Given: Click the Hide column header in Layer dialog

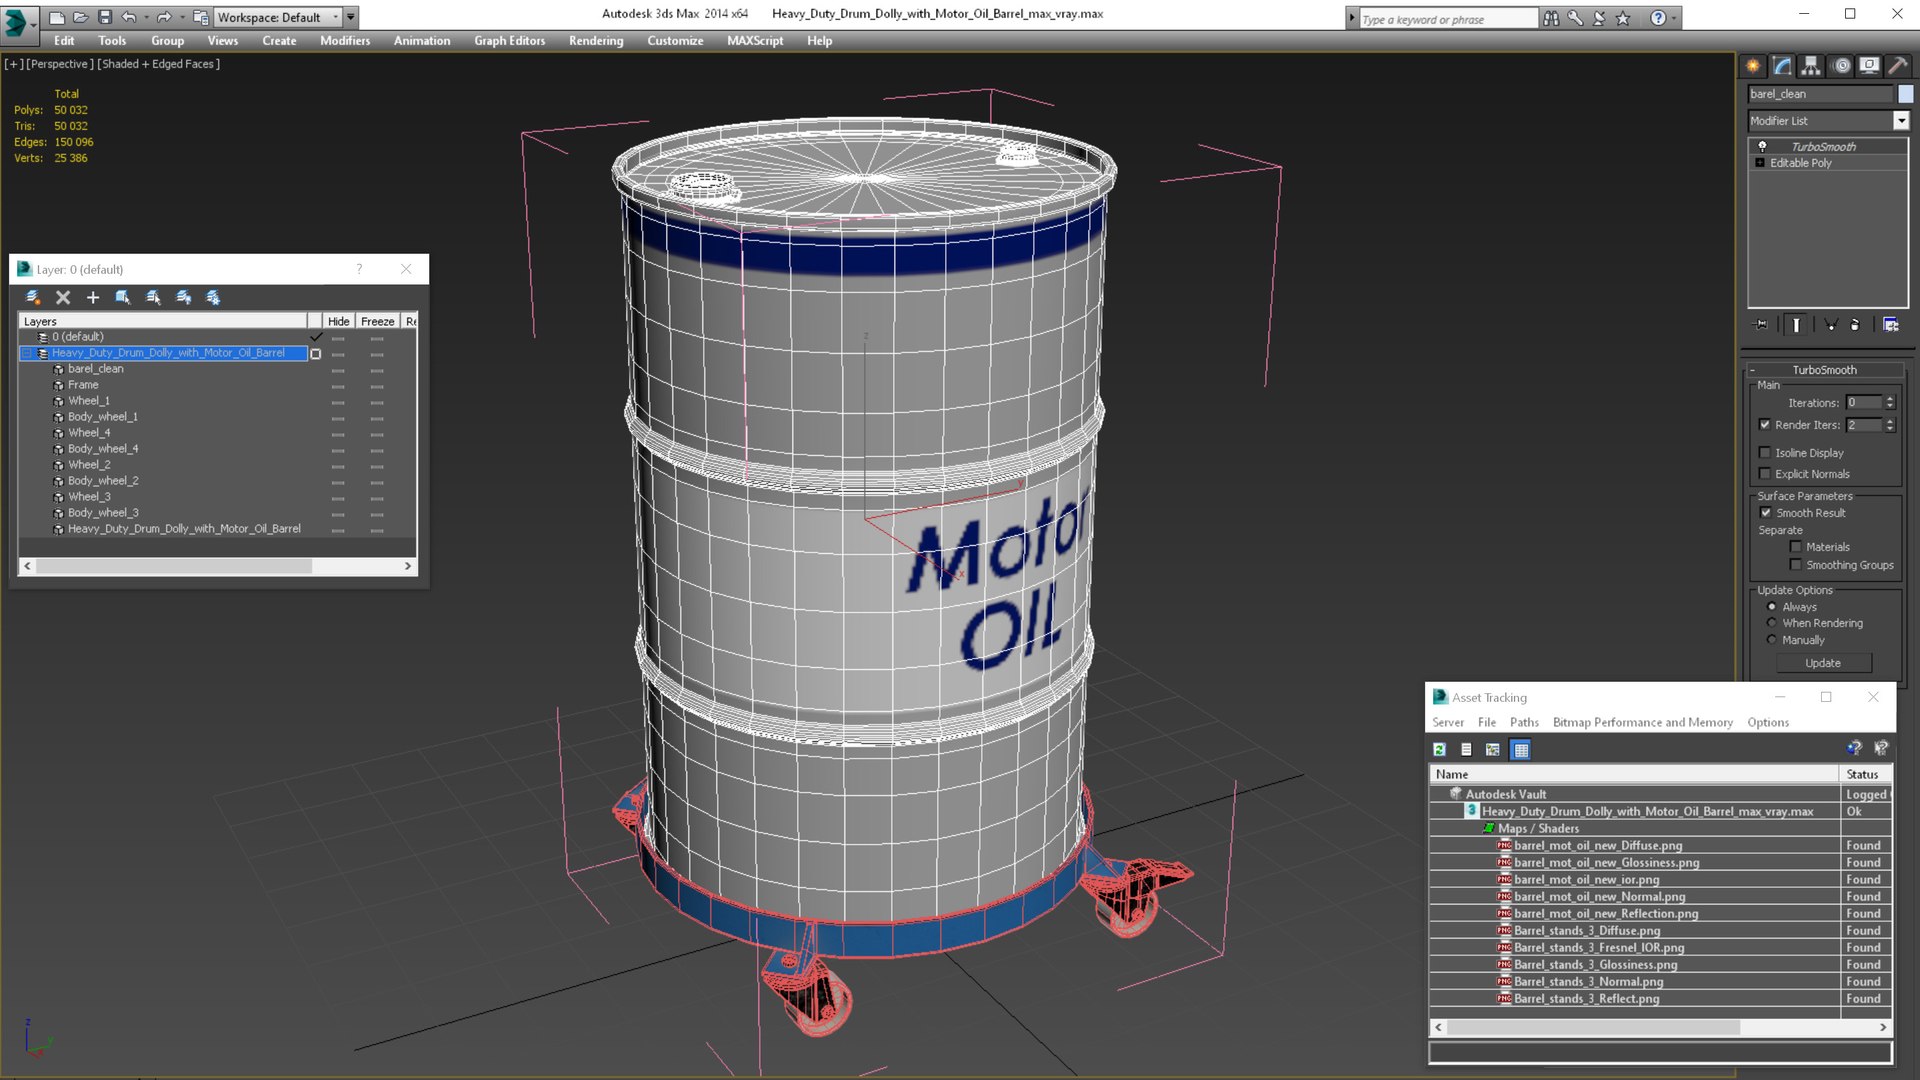Looking at the screenshot, I should click(x=339, y=321).
